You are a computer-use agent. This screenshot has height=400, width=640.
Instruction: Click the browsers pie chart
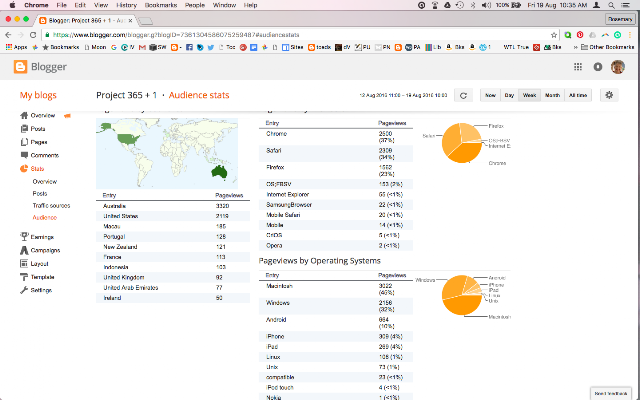point(462,143)
